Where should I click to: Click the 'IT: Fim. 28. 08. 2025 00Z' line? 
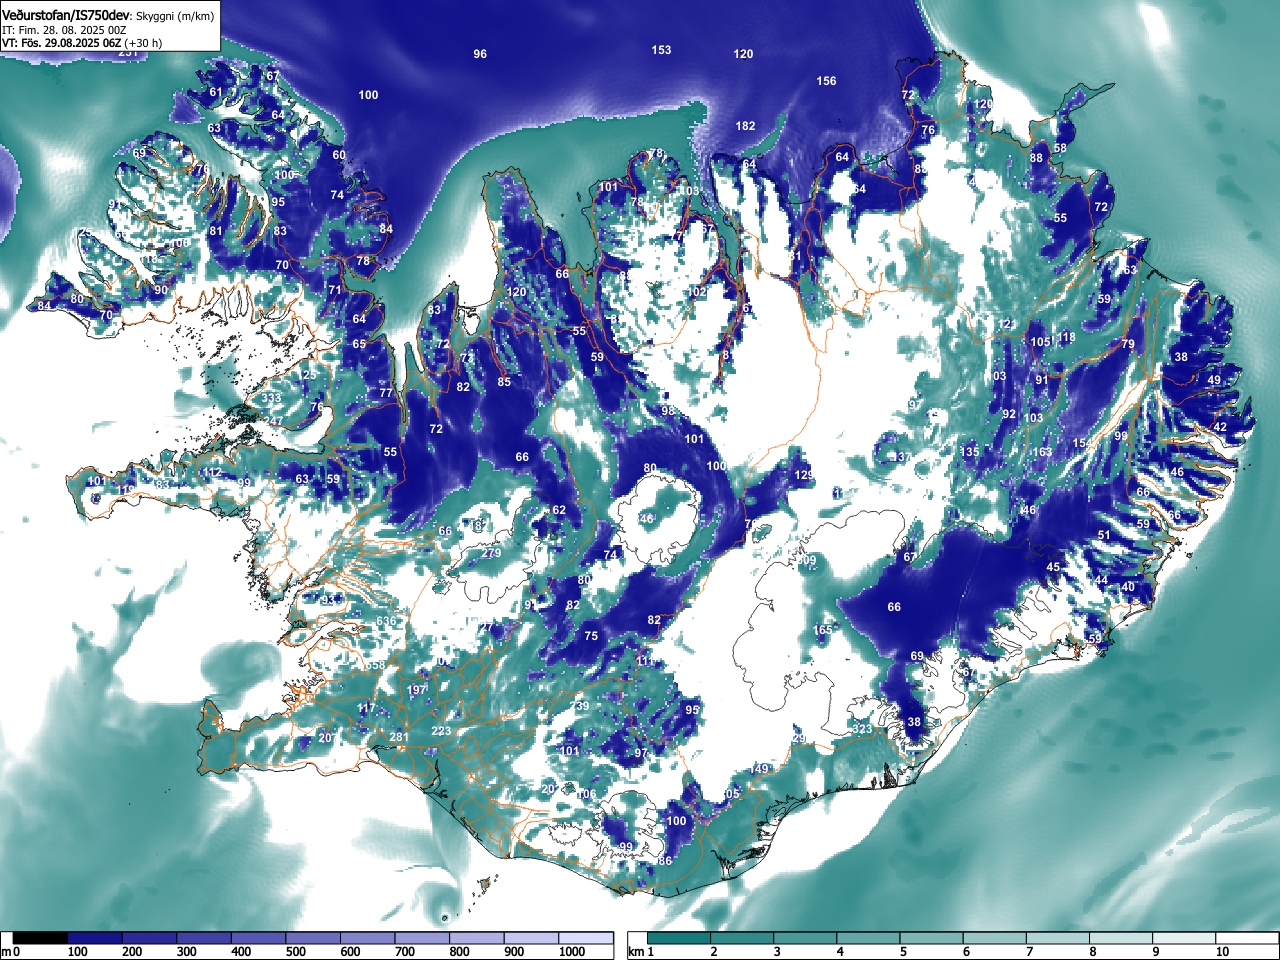64,30
